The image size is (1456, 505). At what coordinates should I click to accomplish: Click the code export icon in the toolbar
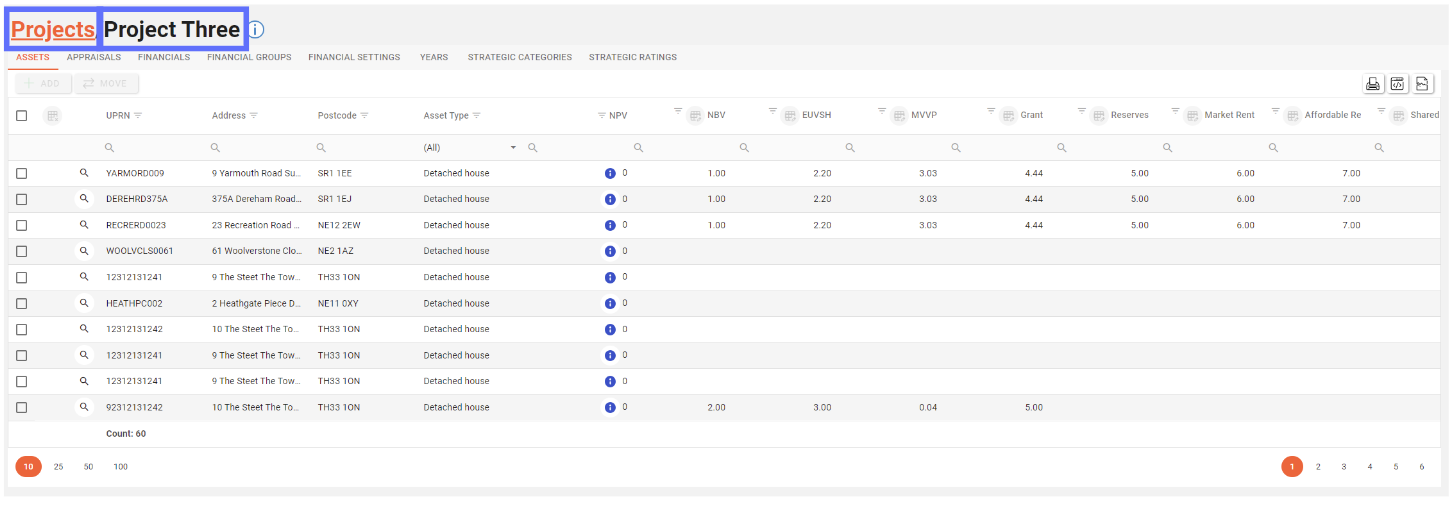[x=1398, y=84]
